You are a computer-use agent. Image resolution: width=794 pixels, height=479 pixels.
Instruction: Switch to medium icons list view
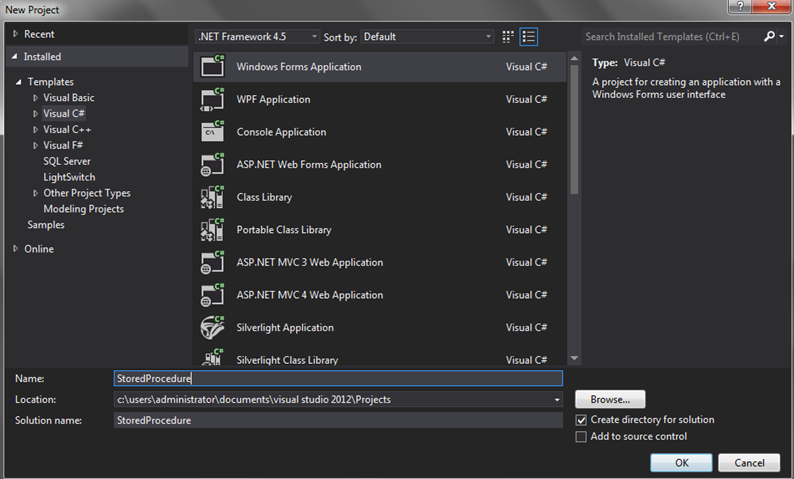click(x=529, y=36)
